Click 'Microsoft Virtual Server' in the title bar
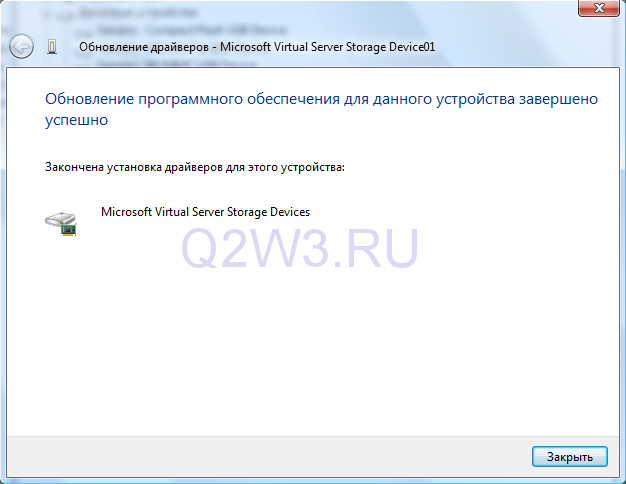The width and height of the screenshot is (626, 484). [280, 47]
